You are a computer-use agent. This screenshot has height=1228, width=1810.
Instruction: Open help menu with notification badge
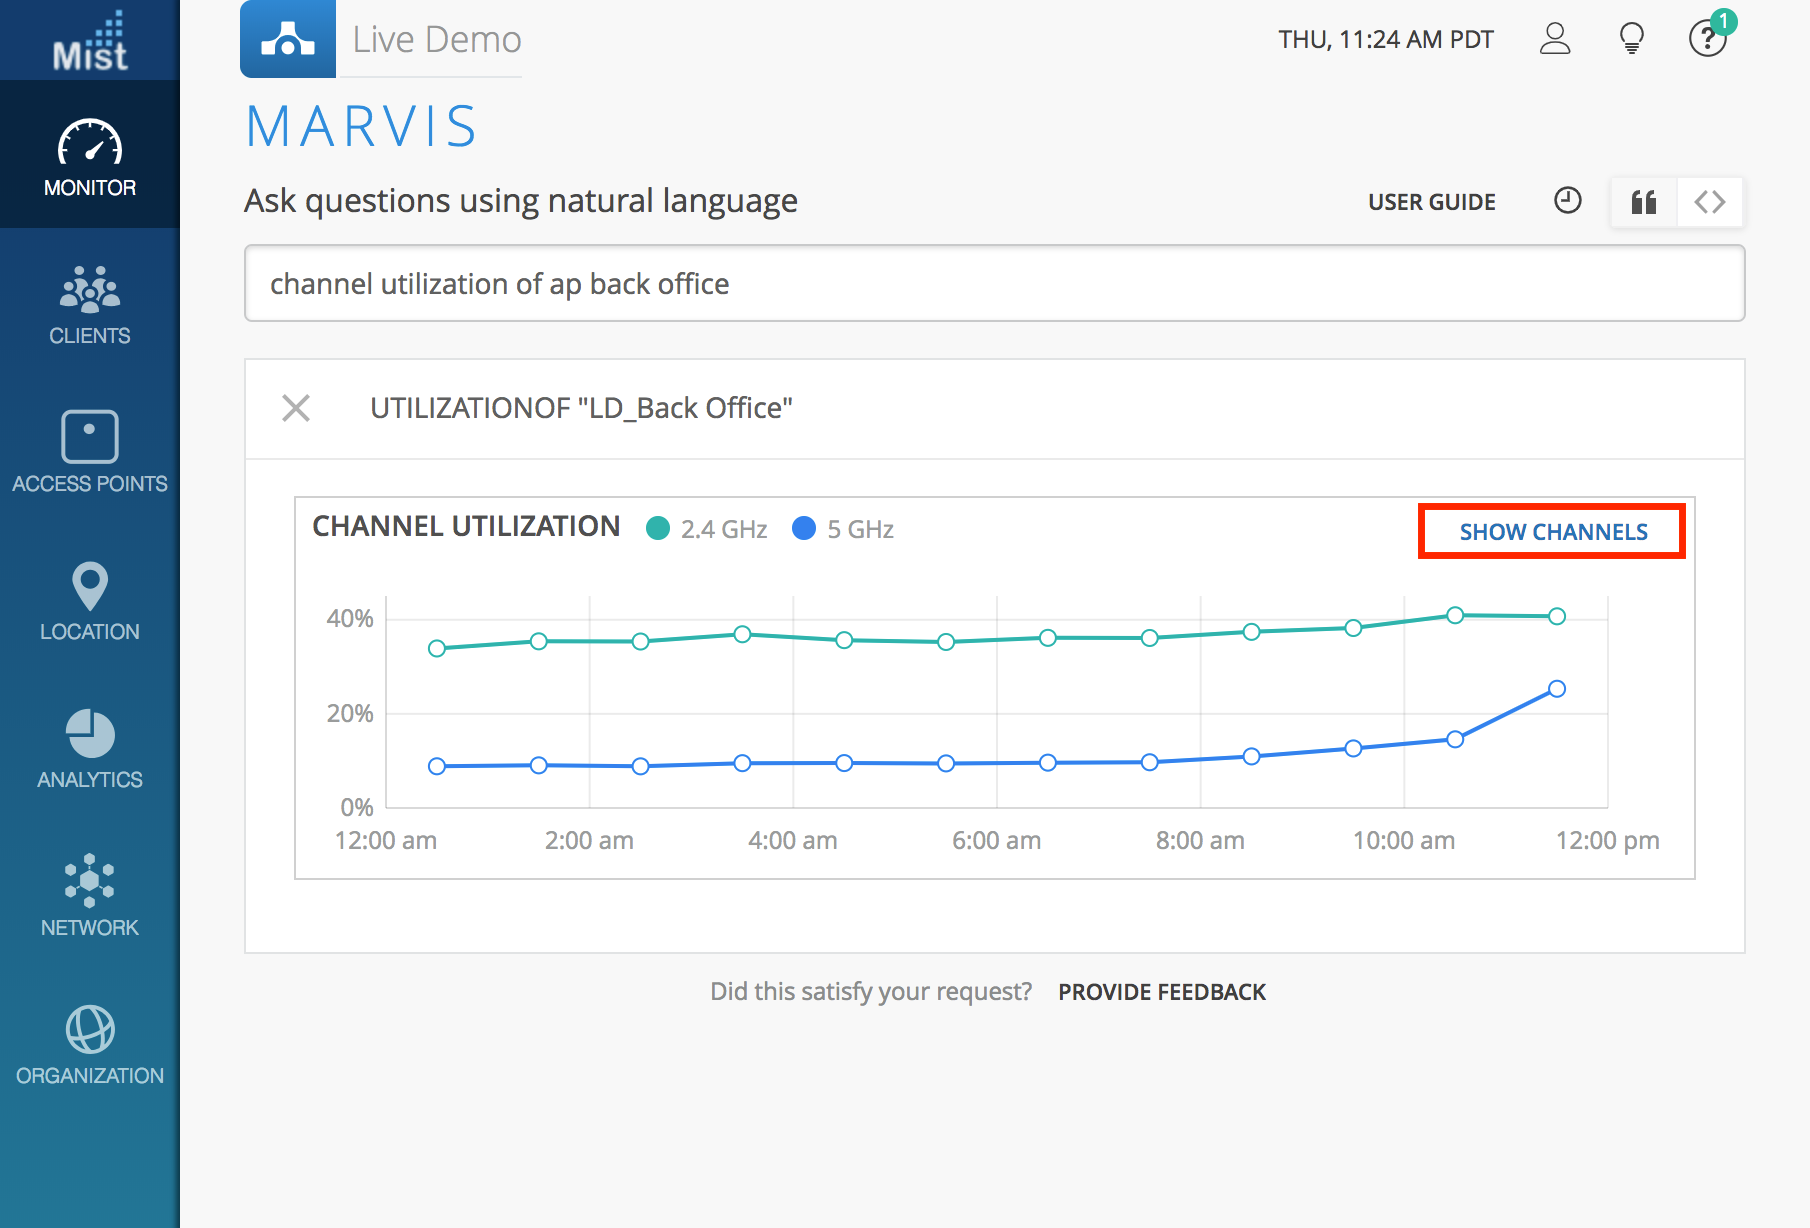tap(1708, 39)
